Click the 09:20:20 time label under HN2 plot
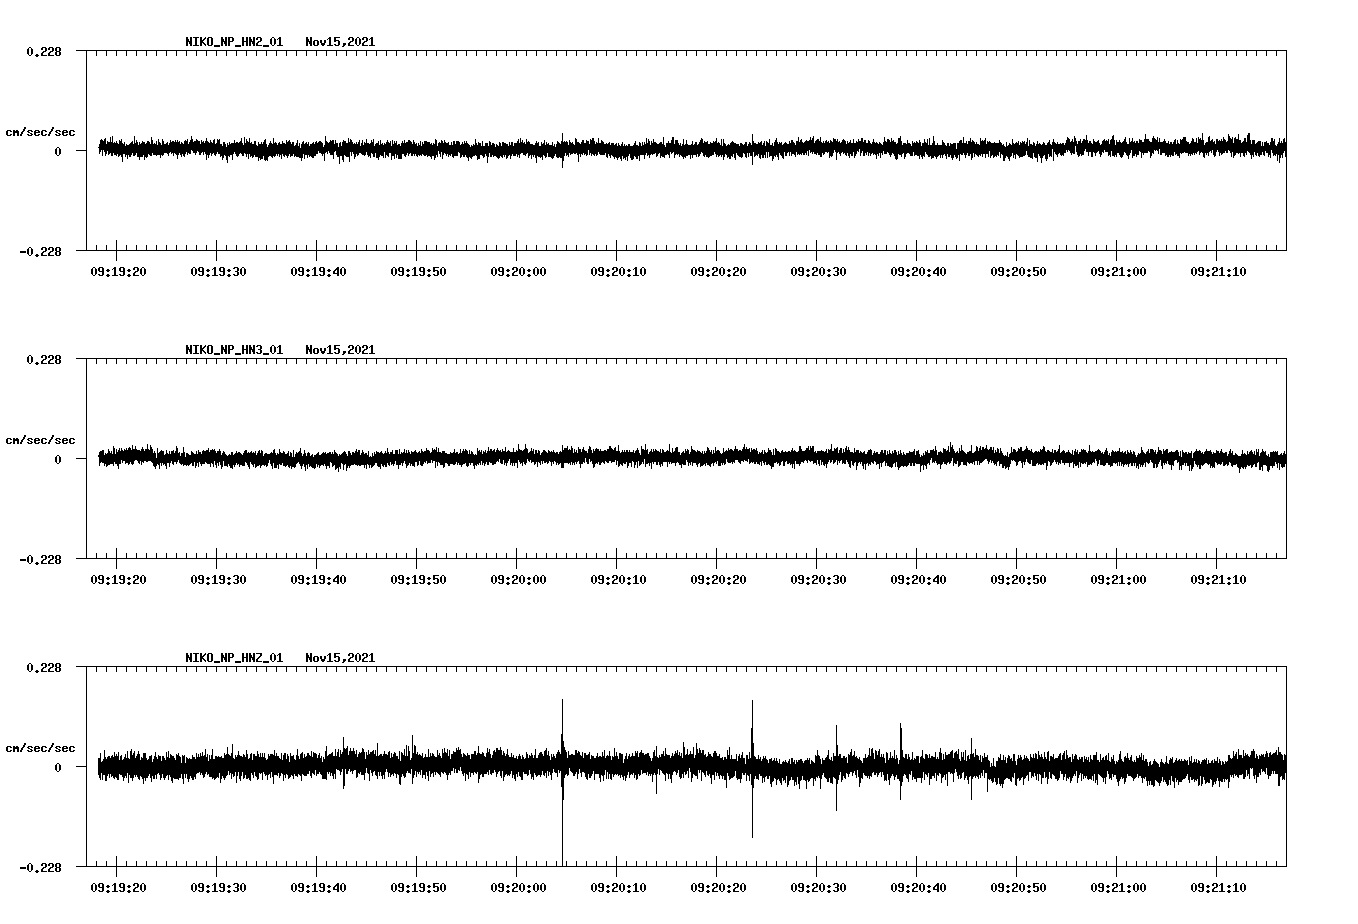Screen dimensions: 1358x924 tap(718, 271)
